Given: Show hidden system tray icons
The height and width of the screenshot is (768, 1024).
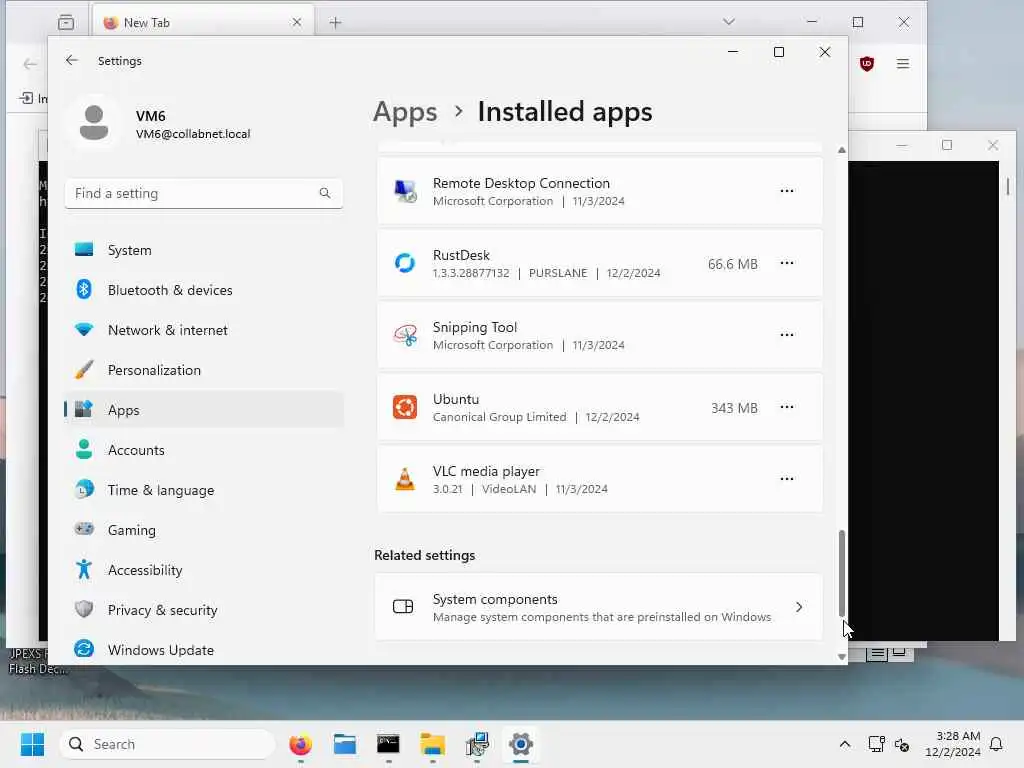Looking at the screenshot, I should pos(844,744).
